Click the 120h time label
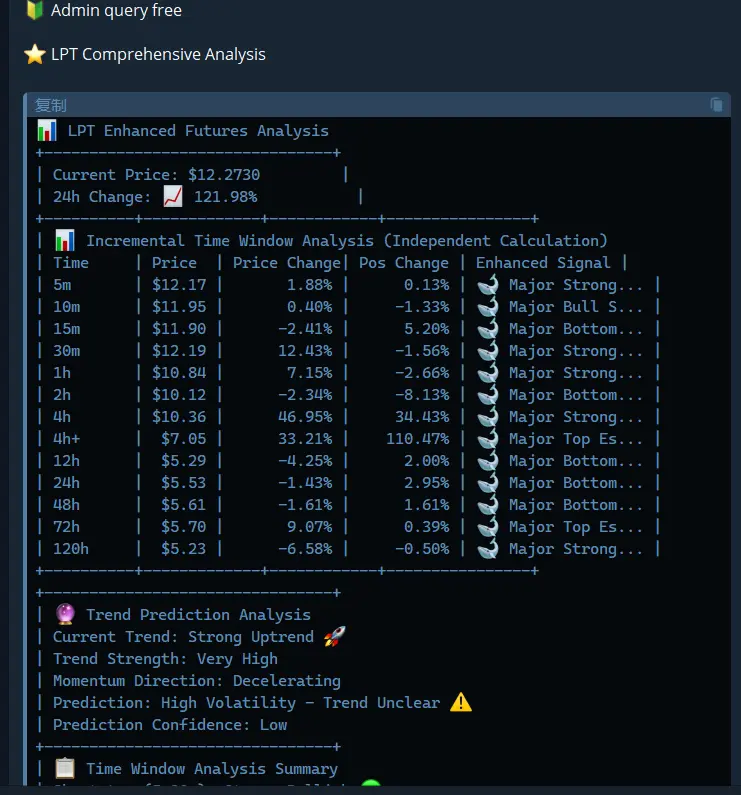Screen dimensions: 741x795 [71, 549]
